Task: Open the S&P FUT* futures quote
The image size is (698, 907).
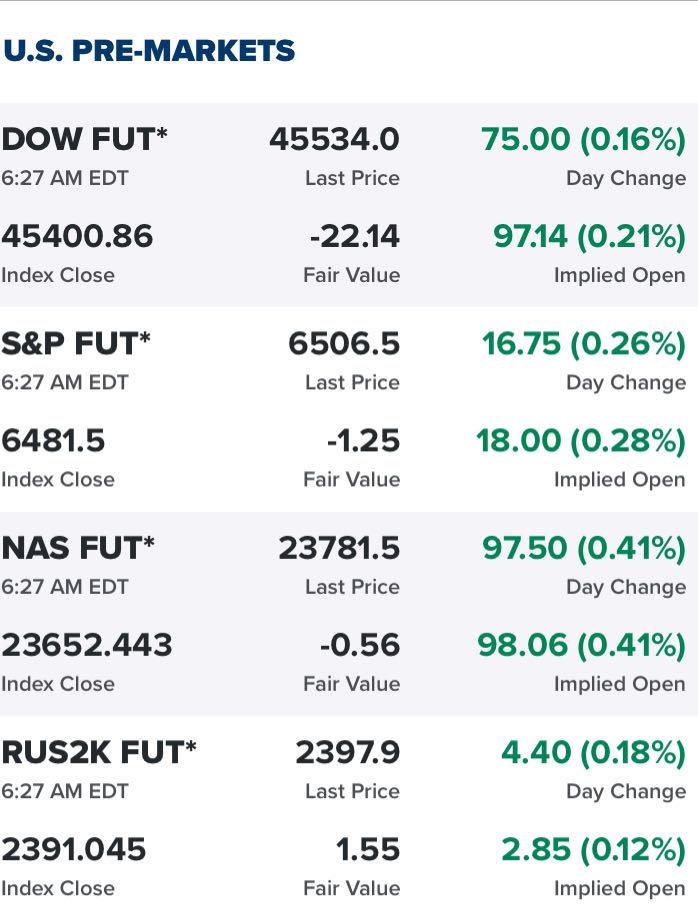Action: 76,344
